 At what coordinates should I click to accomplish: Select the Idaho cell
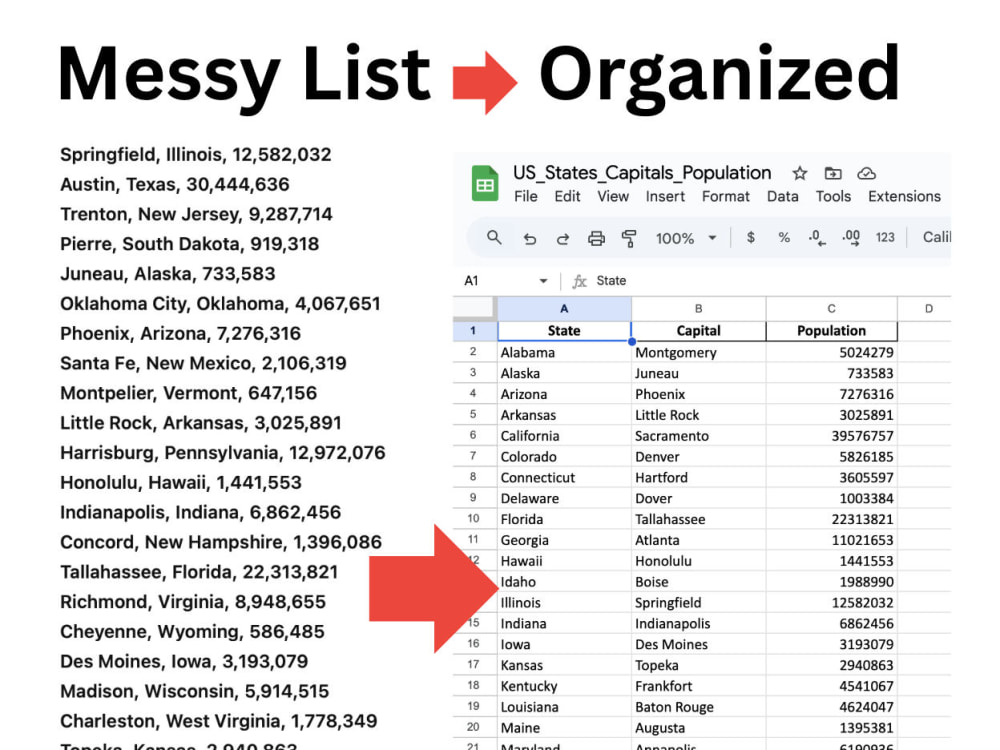pos(564,582)
